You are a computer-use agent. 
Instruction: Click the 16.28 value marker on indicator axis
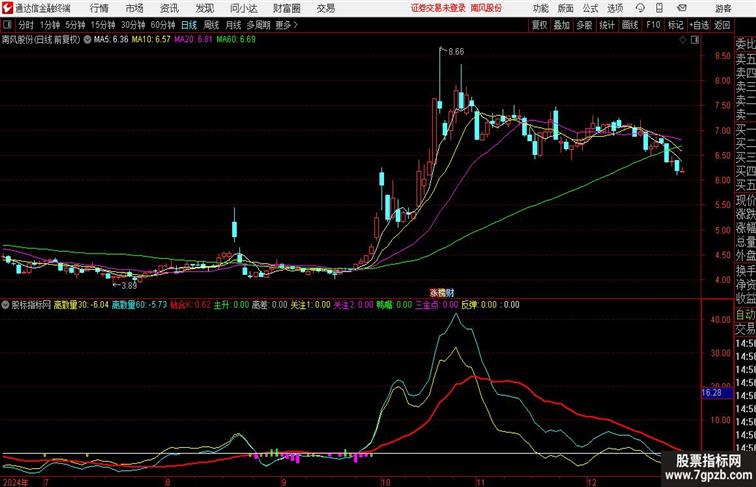(x=716, y=393)
